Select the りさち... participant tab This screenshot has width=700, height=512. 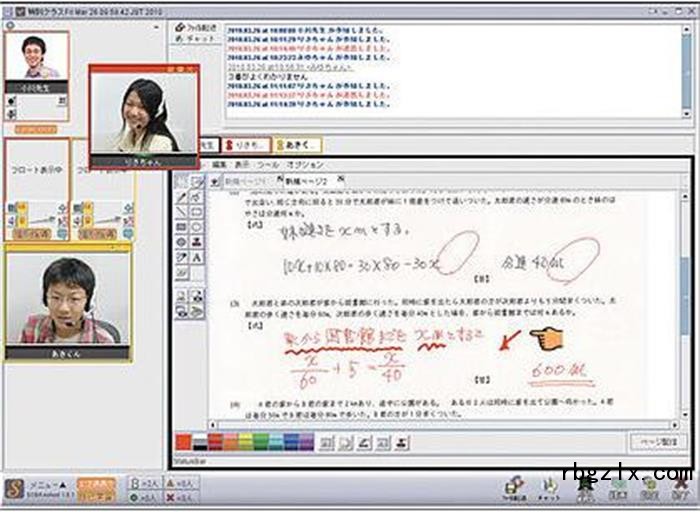tap(246, 145)
